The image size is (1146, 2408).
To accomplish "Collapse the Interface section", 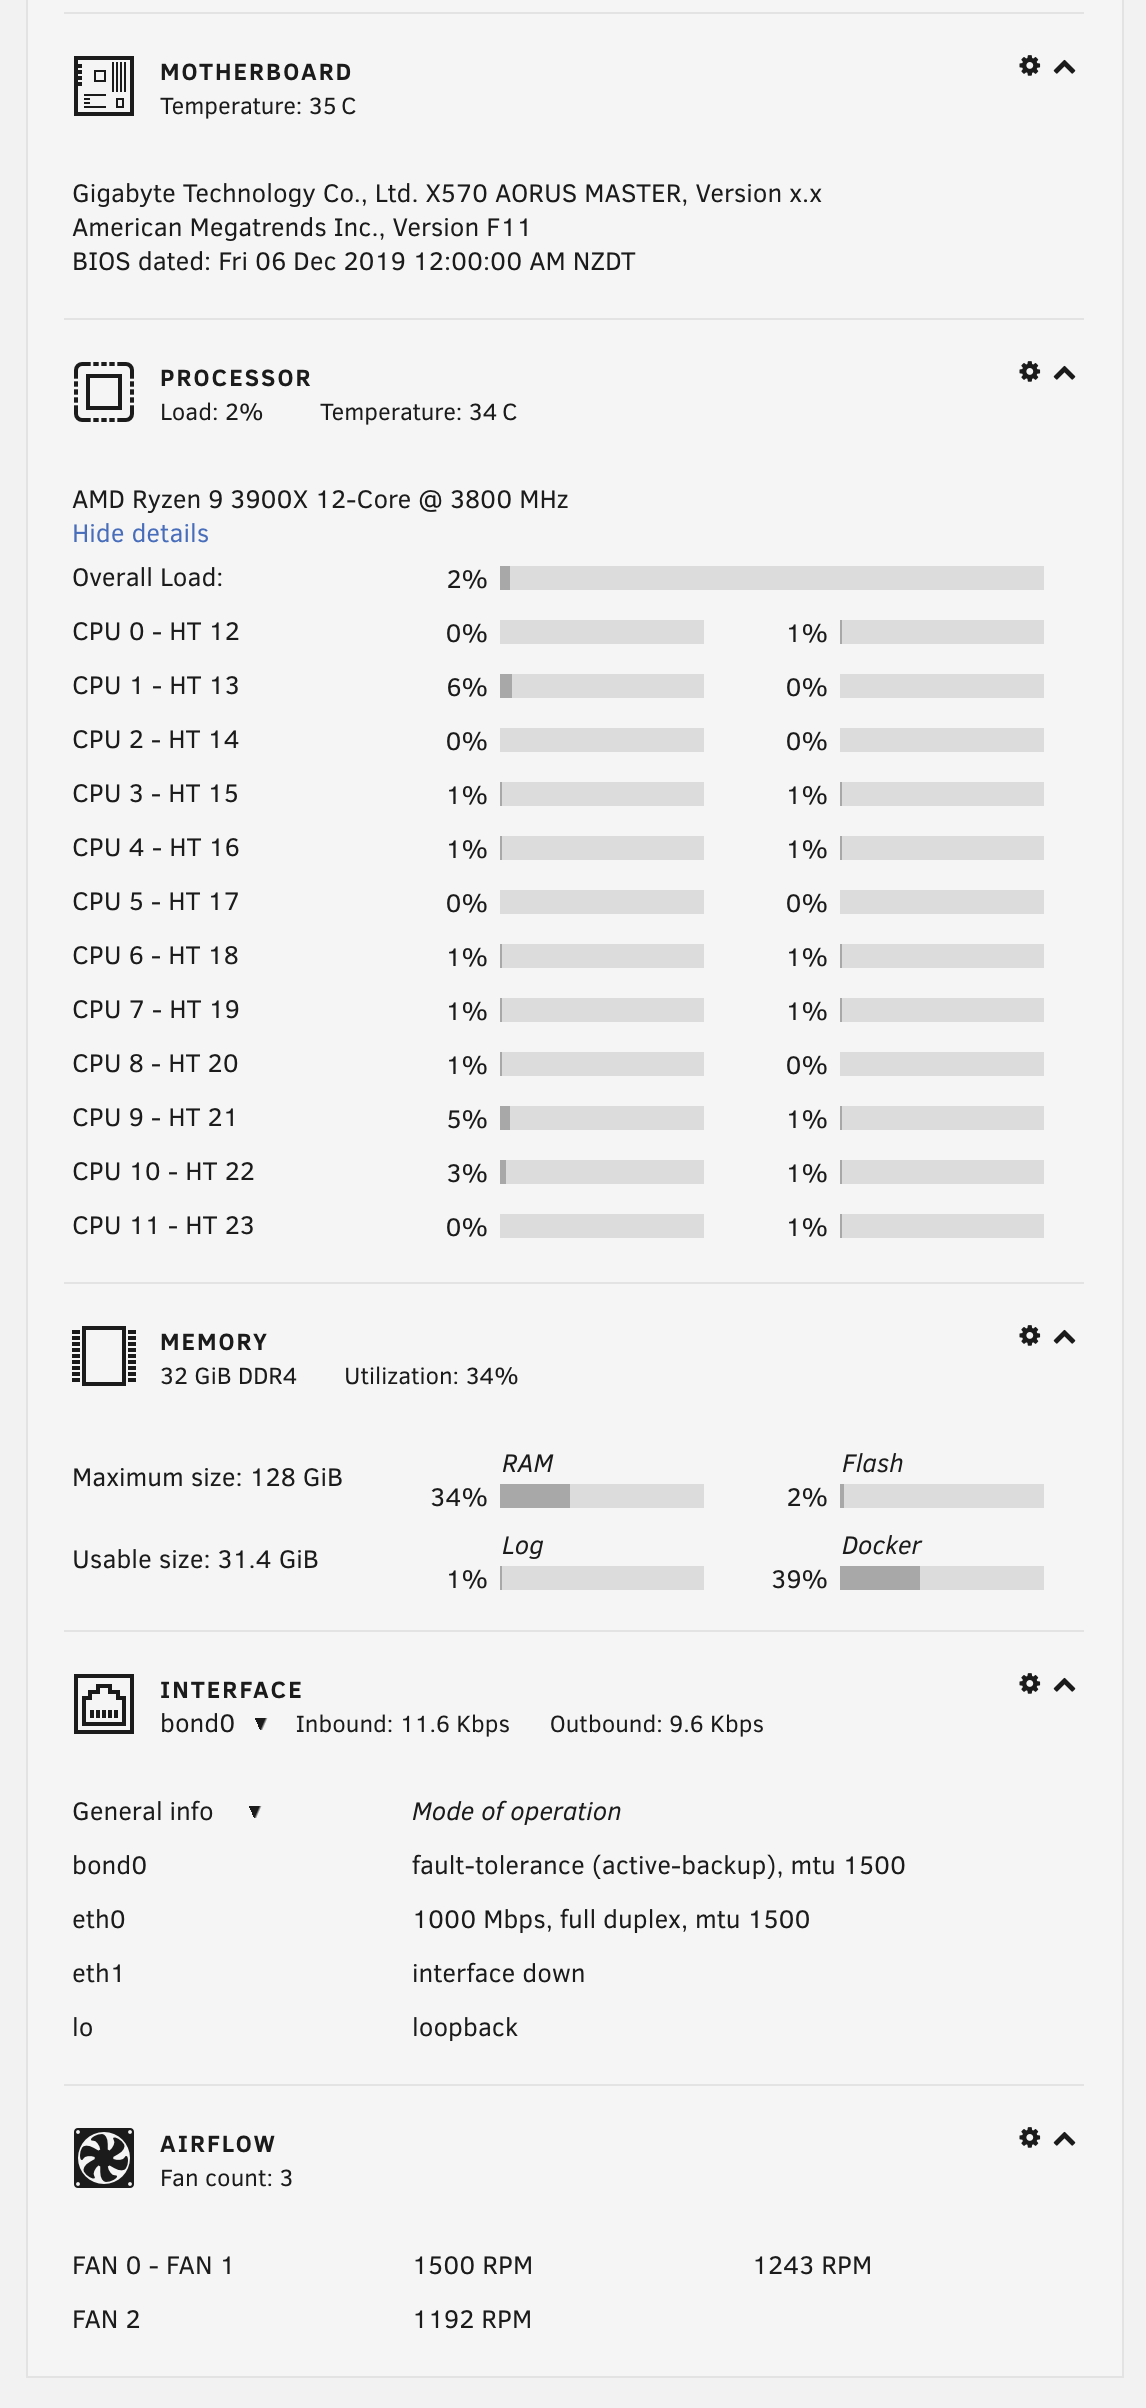I will [1065, 1685].
